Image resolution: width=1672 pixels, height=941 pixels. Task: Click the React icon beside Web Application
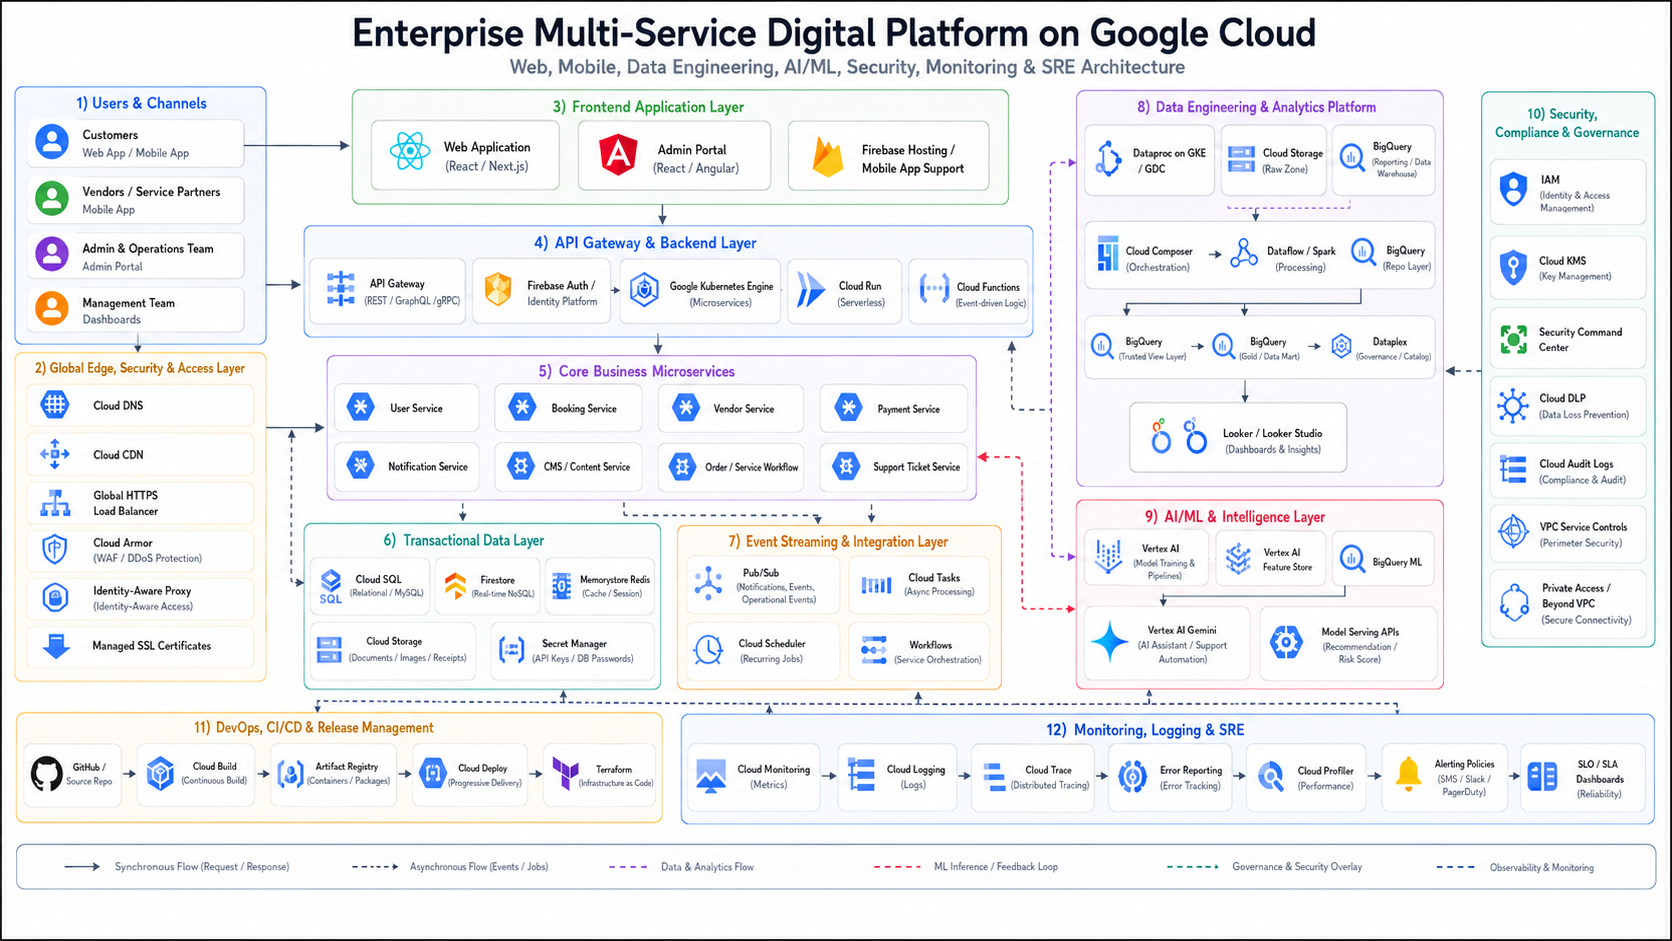click(410, 153)
